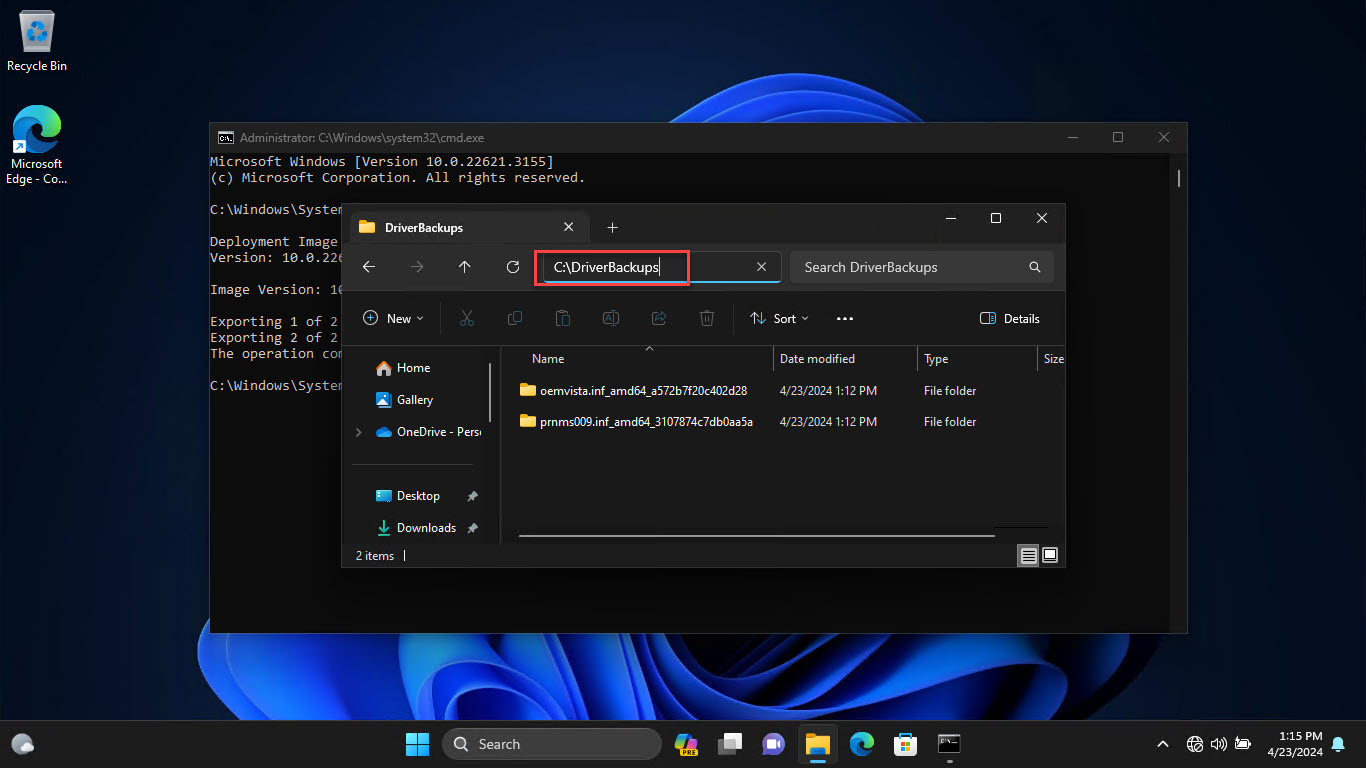Viewport: 1366px width, 768px height.
Task: Open the Sort dropdown menu
Action: point(779,318)
